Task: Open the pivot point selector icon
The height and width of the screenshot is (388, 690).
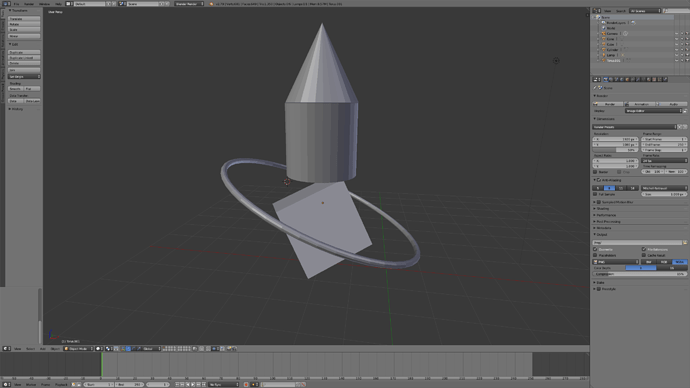Action: pyautogui.click(x=108, y=349)
